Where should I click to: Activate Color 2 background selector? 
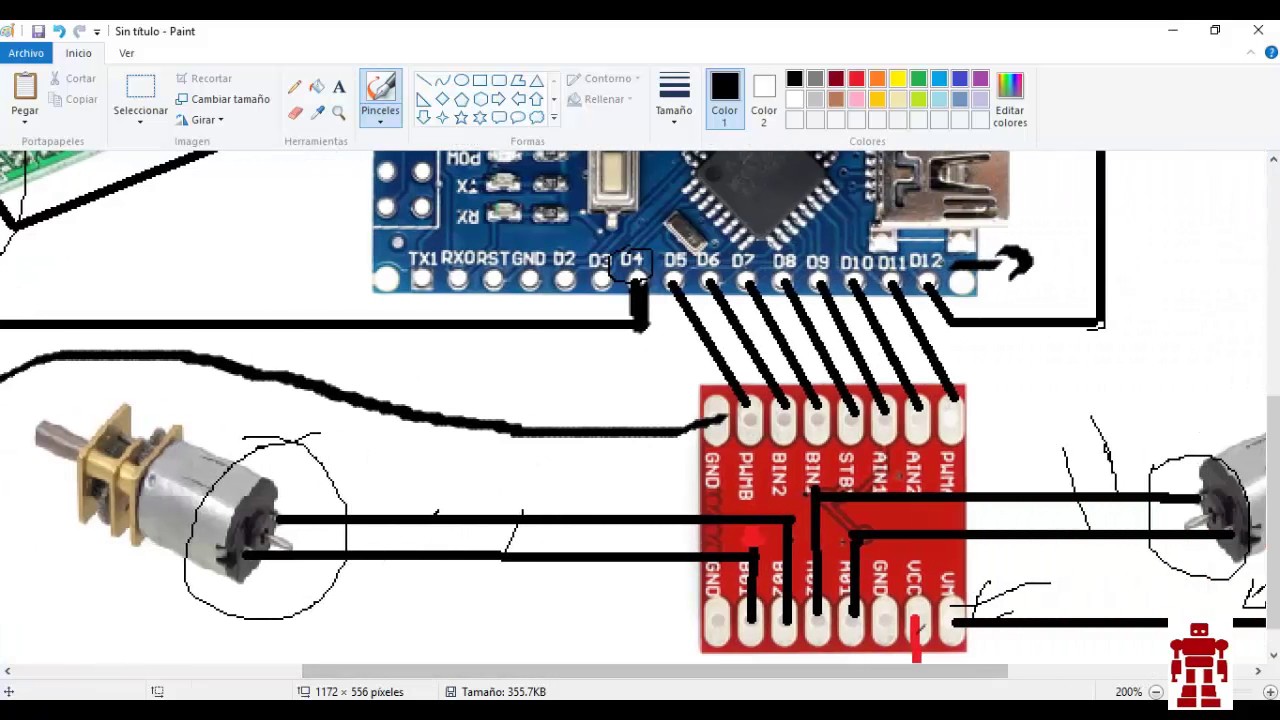764,99
